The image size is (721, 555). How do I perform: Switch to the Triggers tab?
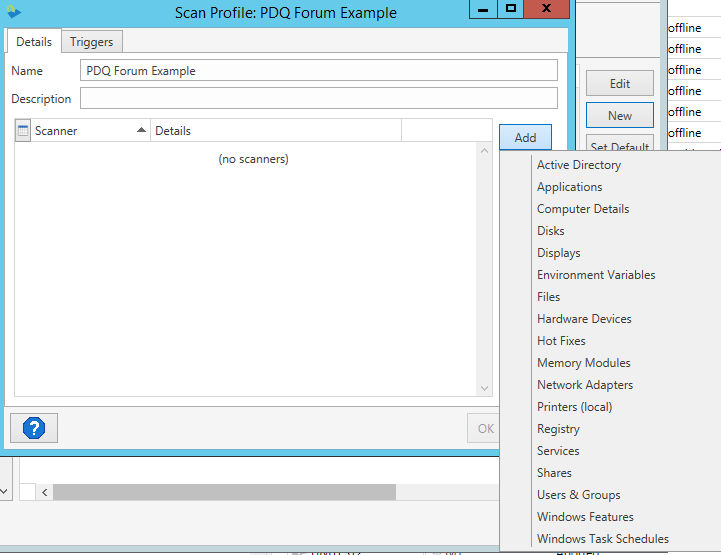[91, 42]
